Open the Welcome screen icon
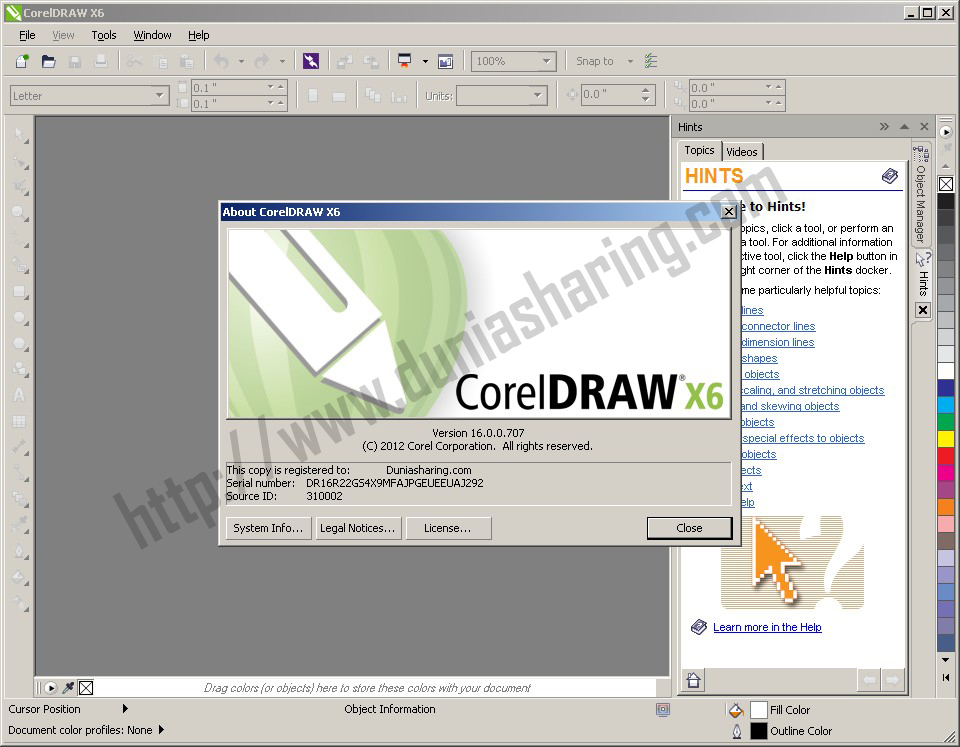Image resolution: width=960 pixels, height=747 pixels. [446, 61]
